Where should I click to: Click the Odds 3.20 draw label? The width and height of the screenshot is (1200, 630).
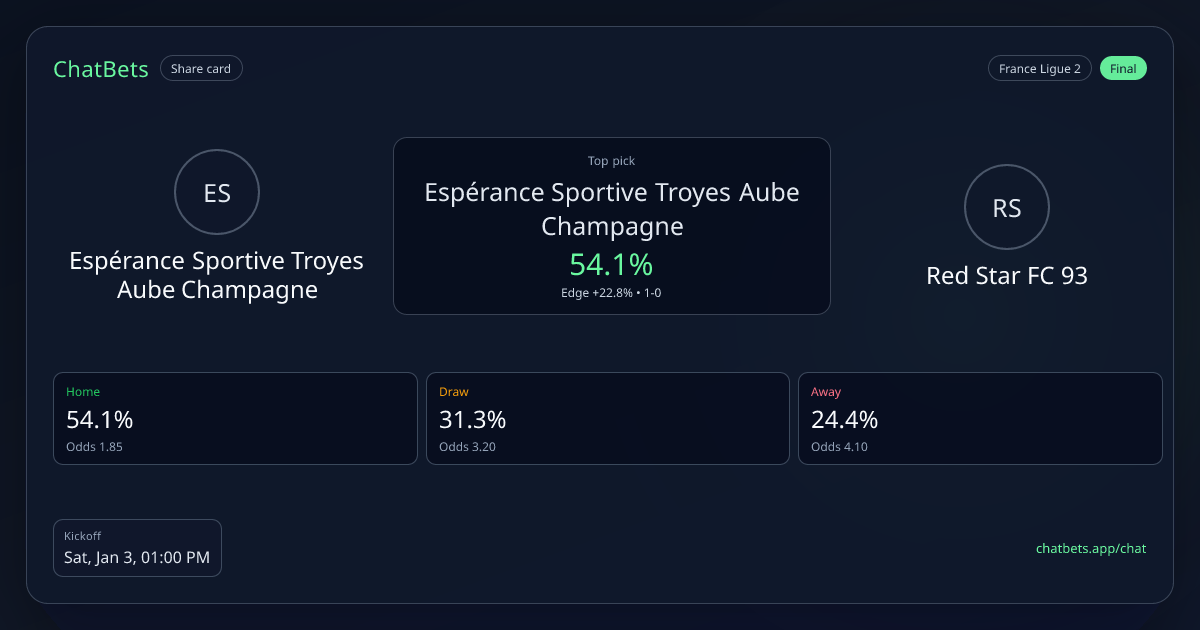[467, 447]
